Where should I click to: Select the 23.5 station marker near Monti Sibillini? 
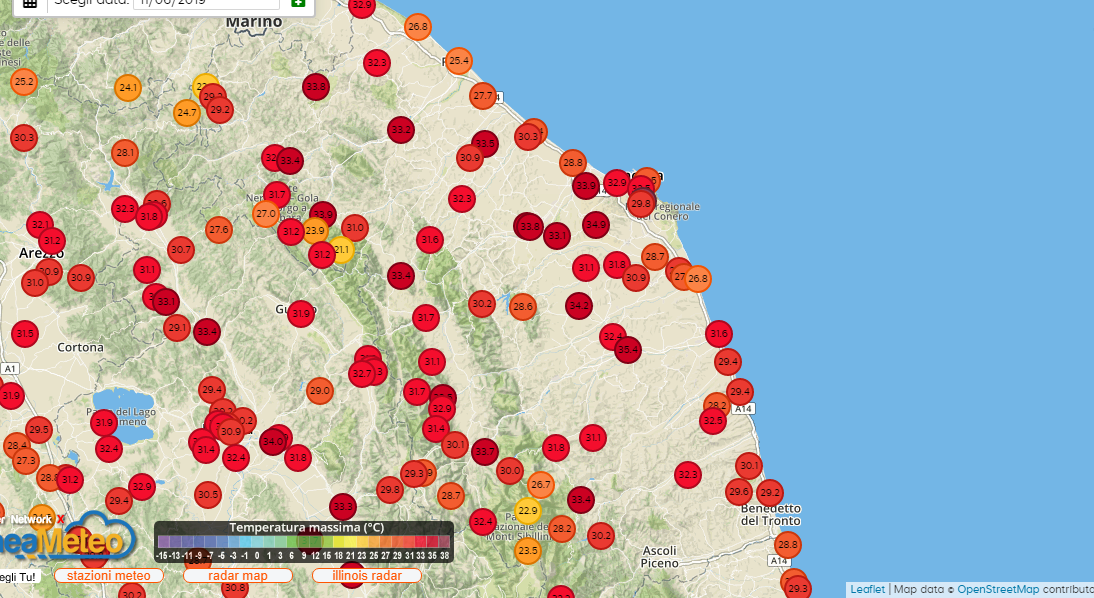point(527,550)
